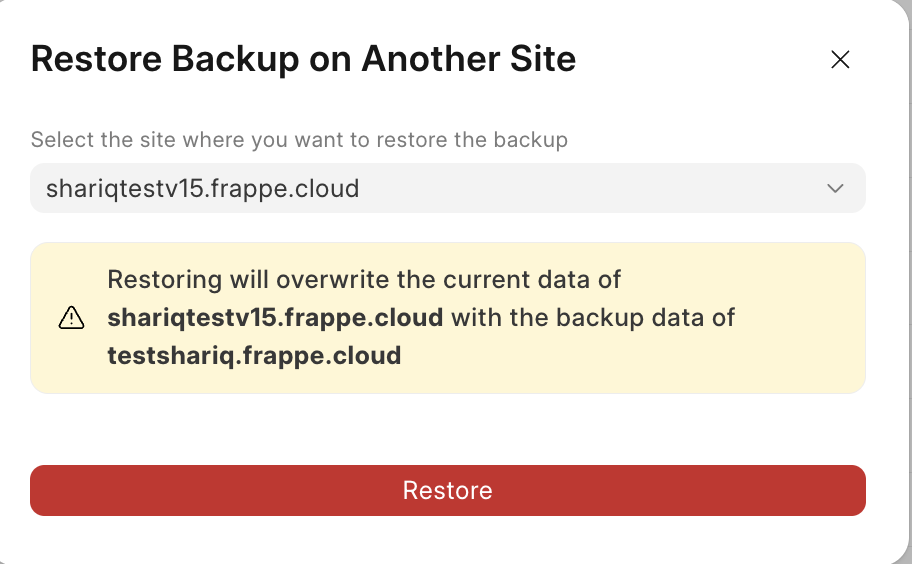Screen dimensions: 912x564
Task: Click the dialog title Restore Backup on Another Site
Action: pyautogui.click(x=303, y=59)
